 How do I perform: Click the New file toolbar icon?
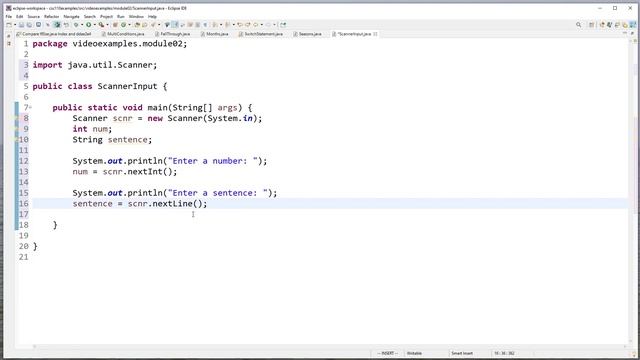9,25
